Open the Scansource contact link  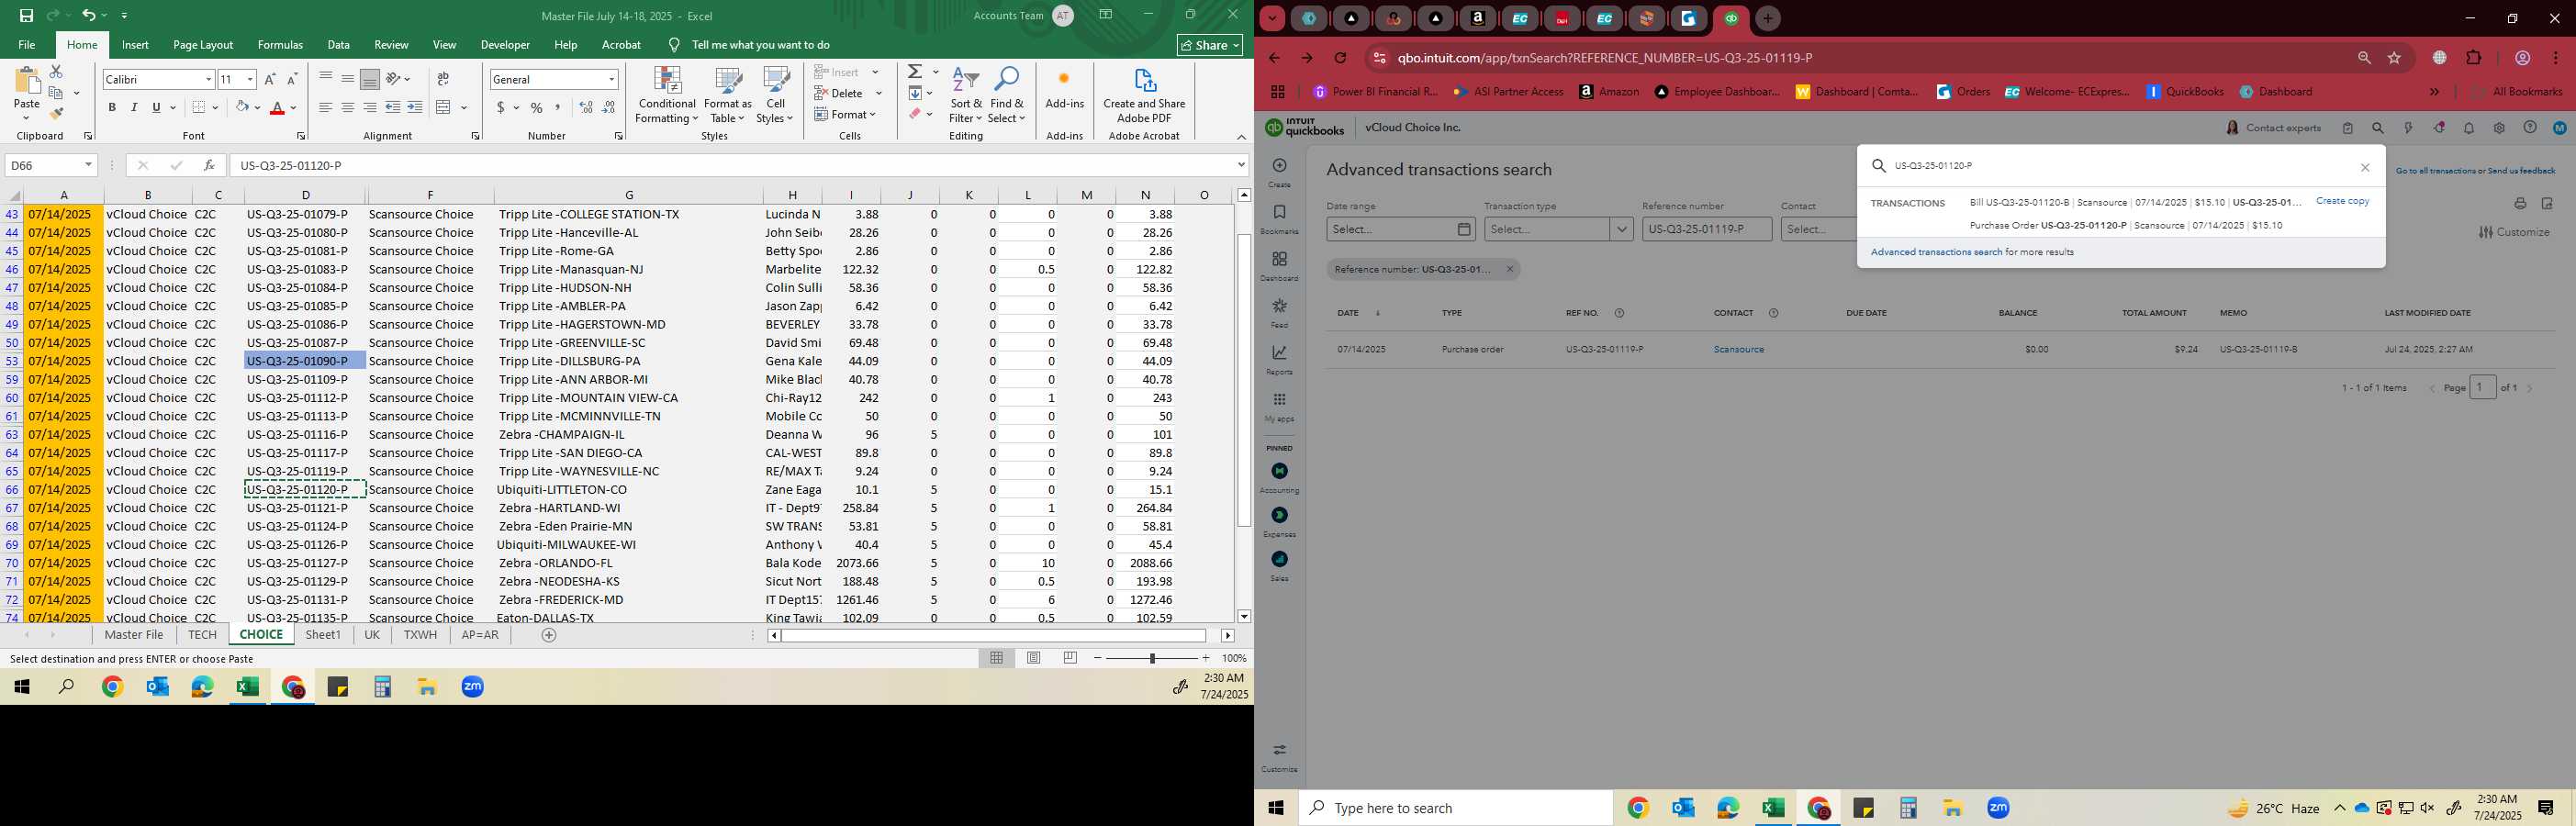[1738, 349]
